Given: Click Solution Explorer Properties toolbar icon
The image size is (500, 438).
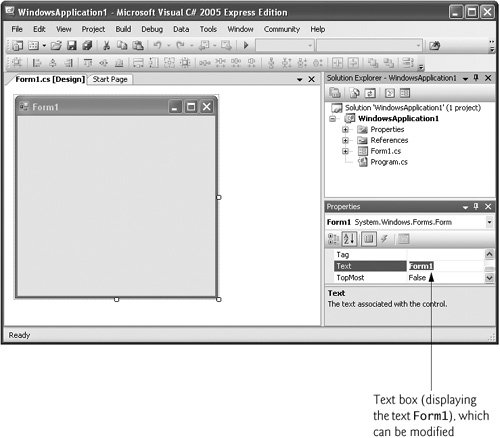Looking at the screenshot, I should [335, 93].
